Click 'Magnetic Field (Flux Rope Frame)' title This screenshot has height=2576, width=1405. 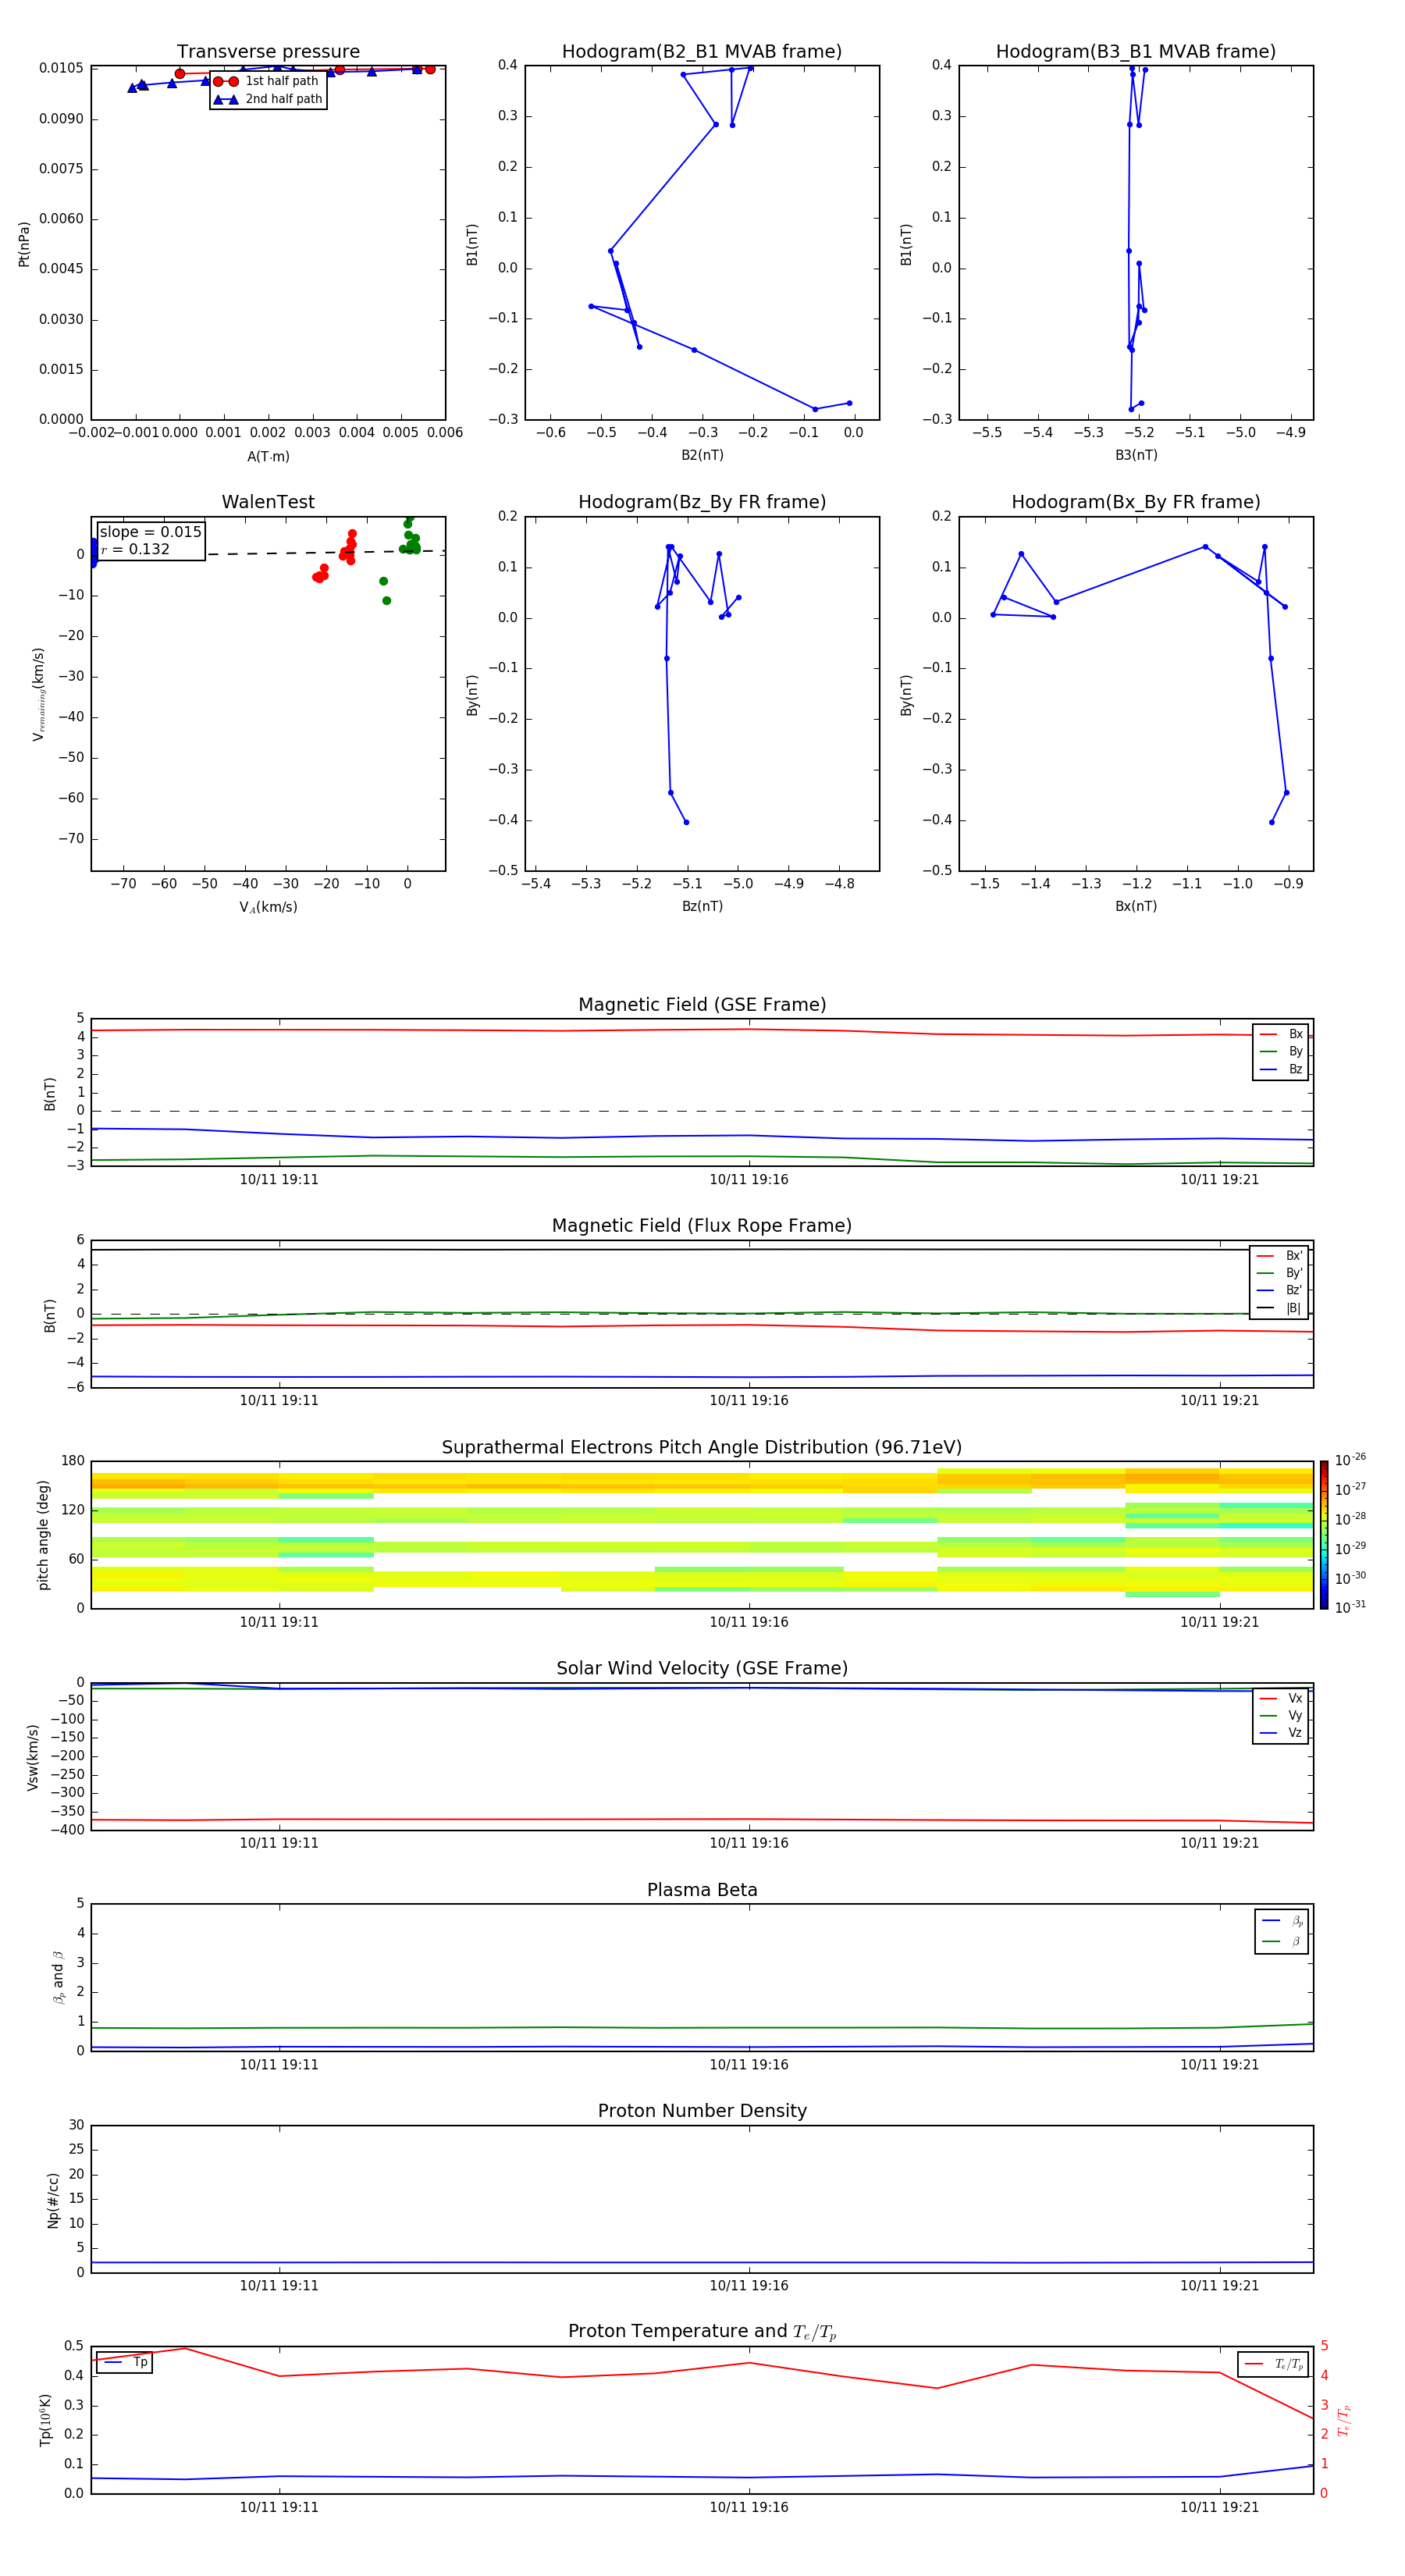(702, 1226)
